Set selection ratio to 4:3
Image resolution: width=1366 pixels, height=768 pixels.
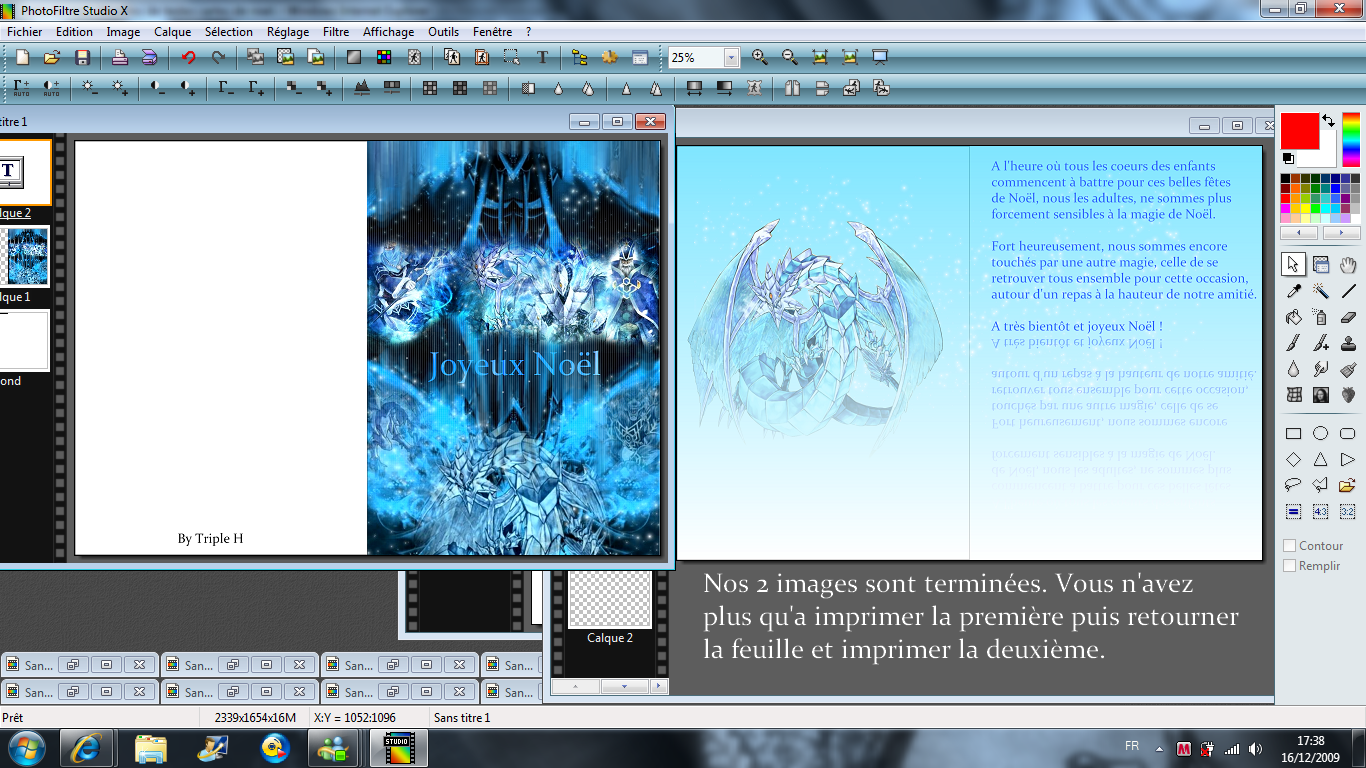point(1320,511)
